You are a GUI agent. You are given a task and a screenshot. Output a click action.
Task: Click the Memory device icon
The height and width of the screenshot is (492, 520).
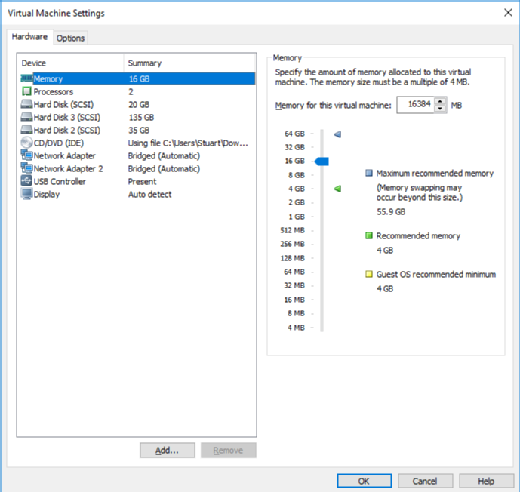coord(26,79)
